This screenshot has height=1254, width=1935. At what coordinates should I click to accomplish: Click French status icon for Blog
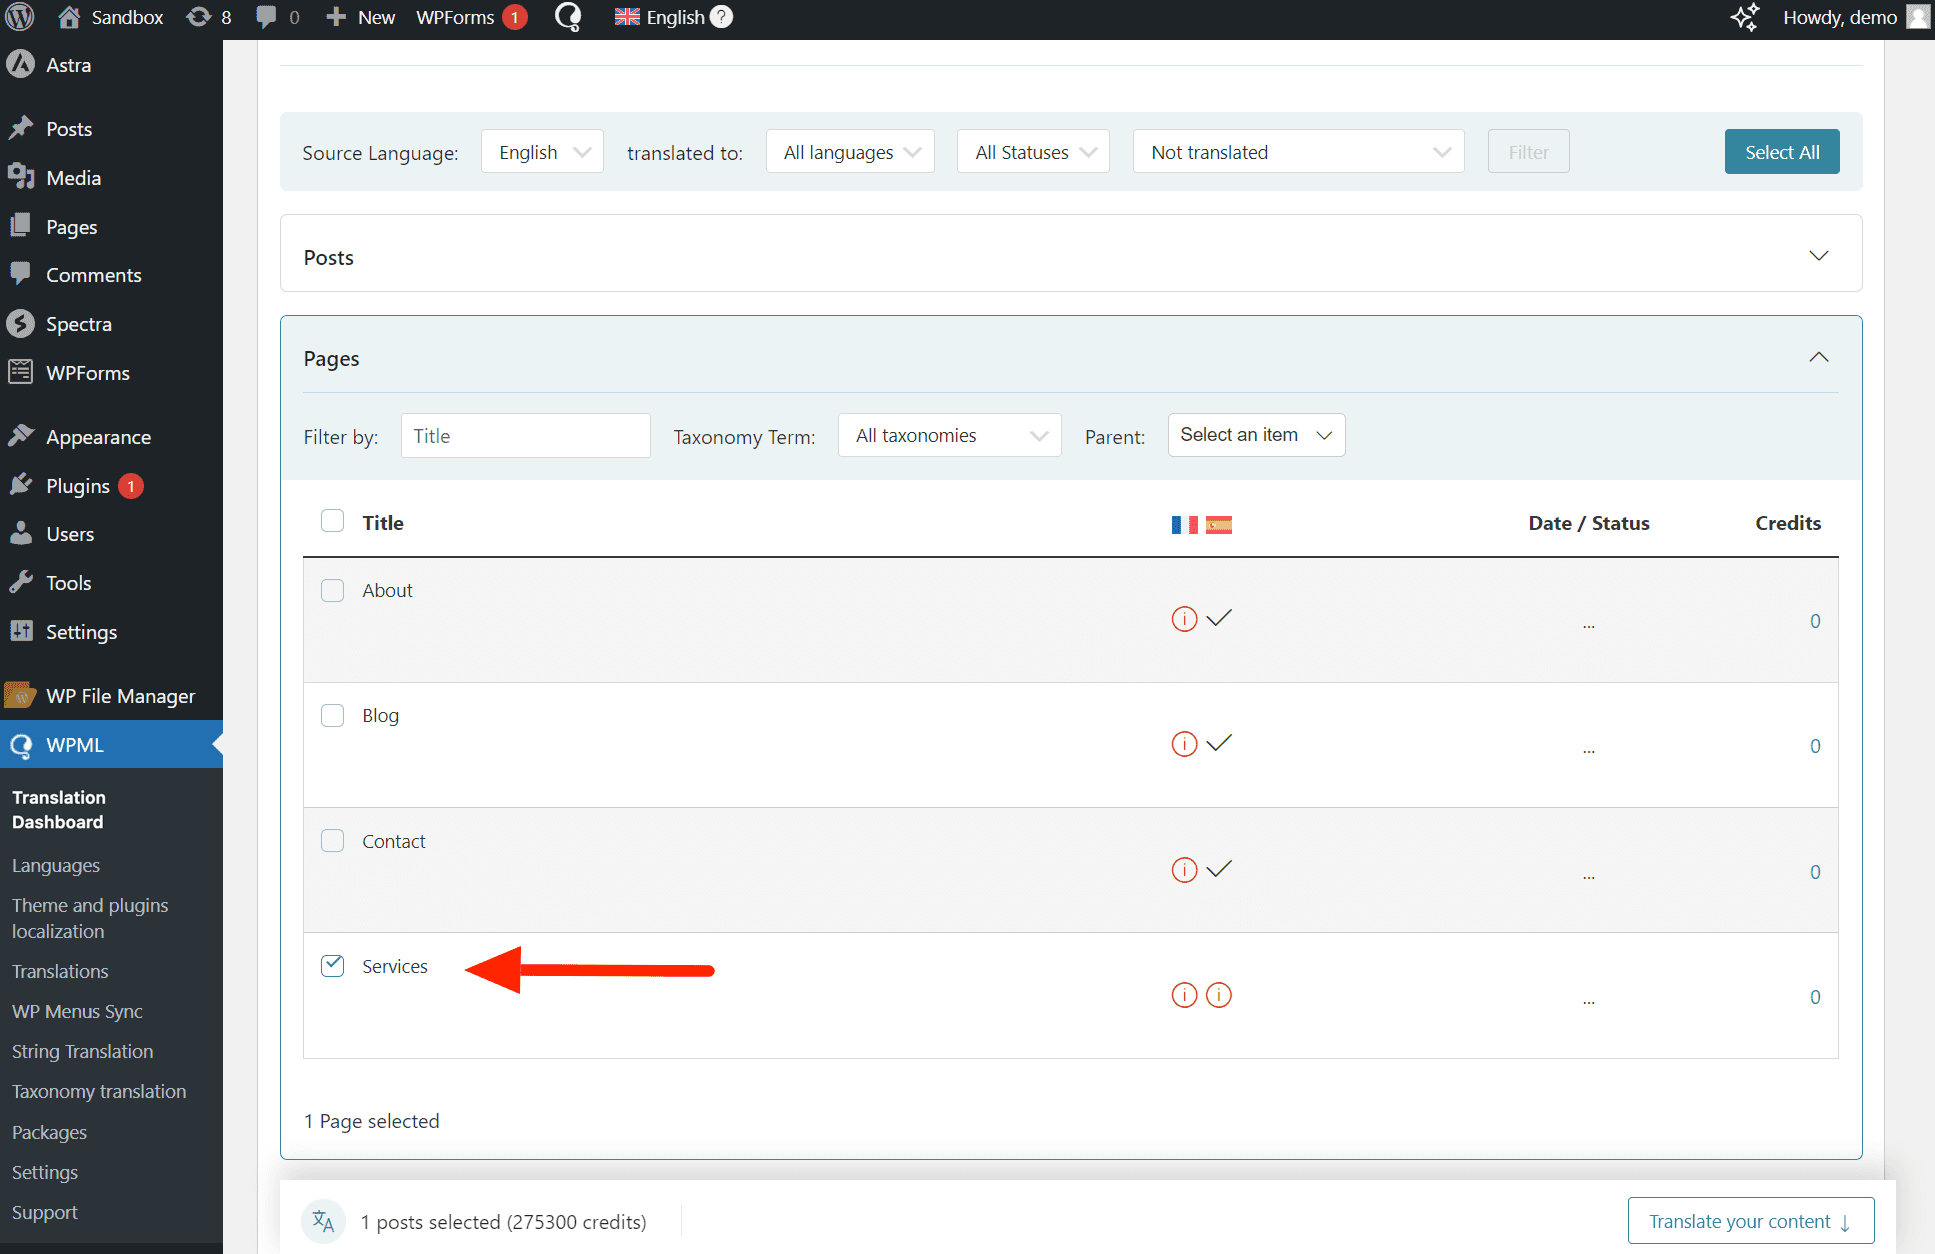(x=1185, y=744)
